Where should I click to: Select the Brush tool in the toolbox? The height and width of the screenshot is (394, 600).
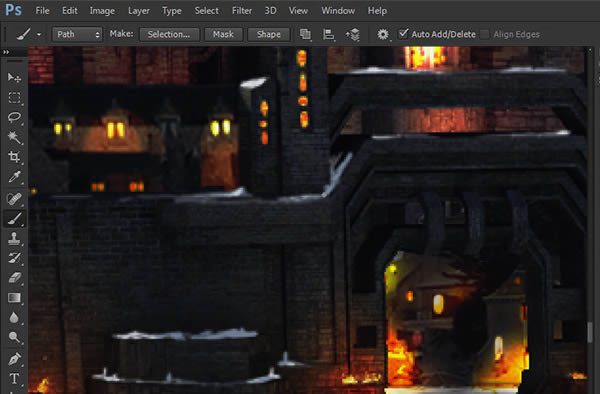[x=15, y=219]
